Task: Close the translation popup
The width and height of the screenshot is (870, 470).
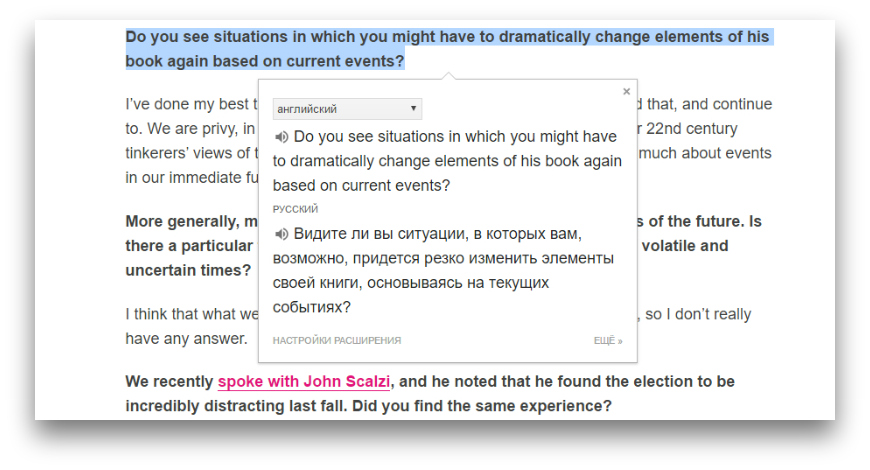Action: click(627, 92)
